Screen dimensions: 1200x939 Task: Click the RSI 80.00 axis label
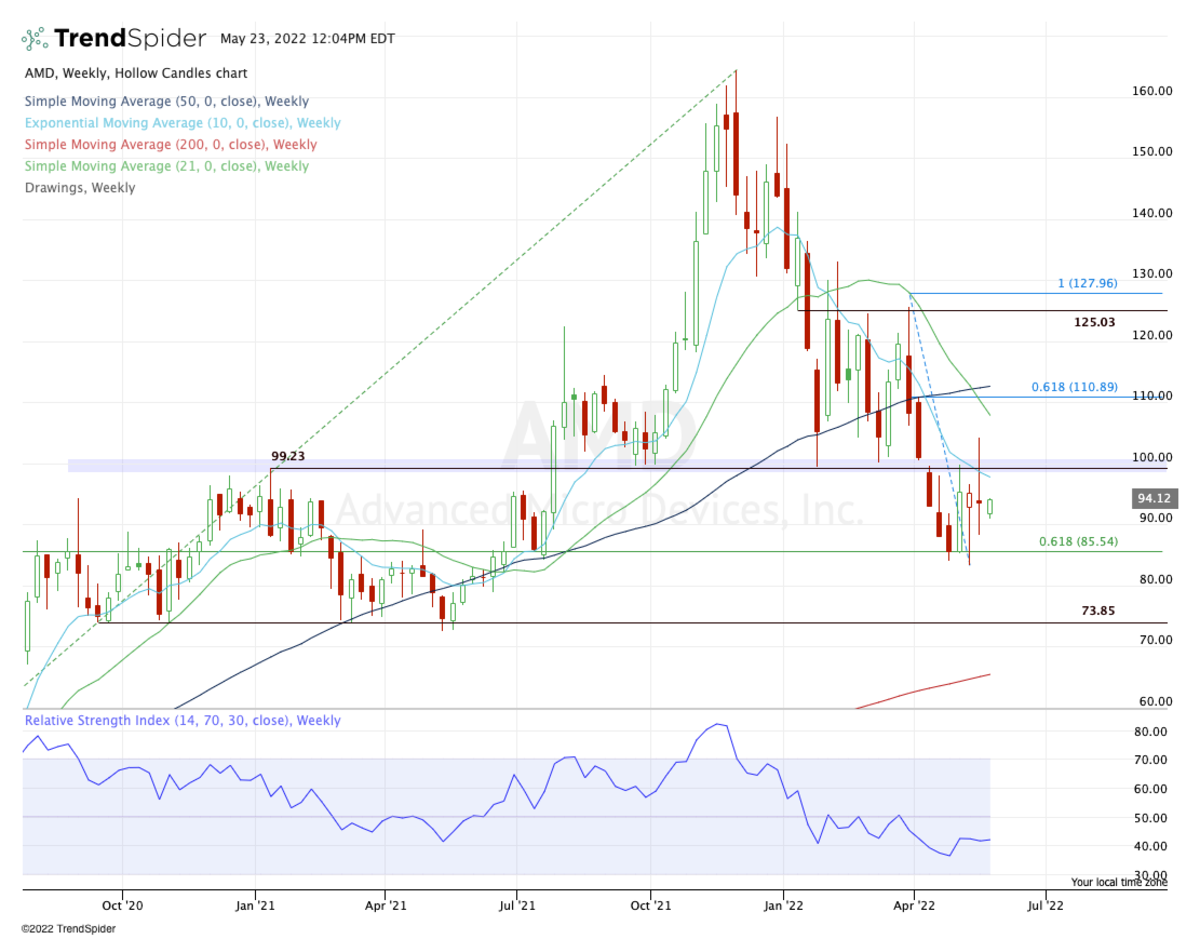[1153, 732]
